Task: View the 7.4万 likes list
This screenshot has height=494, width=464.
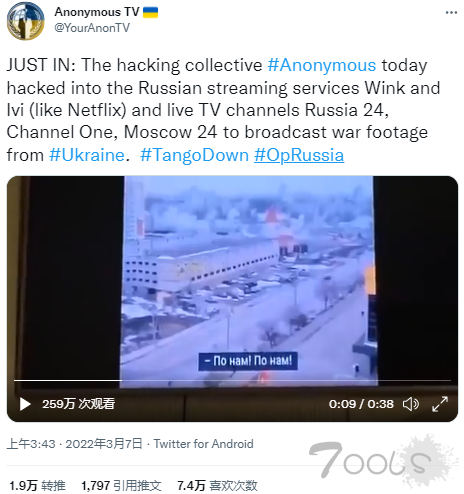Action: [x=217, y=485]
